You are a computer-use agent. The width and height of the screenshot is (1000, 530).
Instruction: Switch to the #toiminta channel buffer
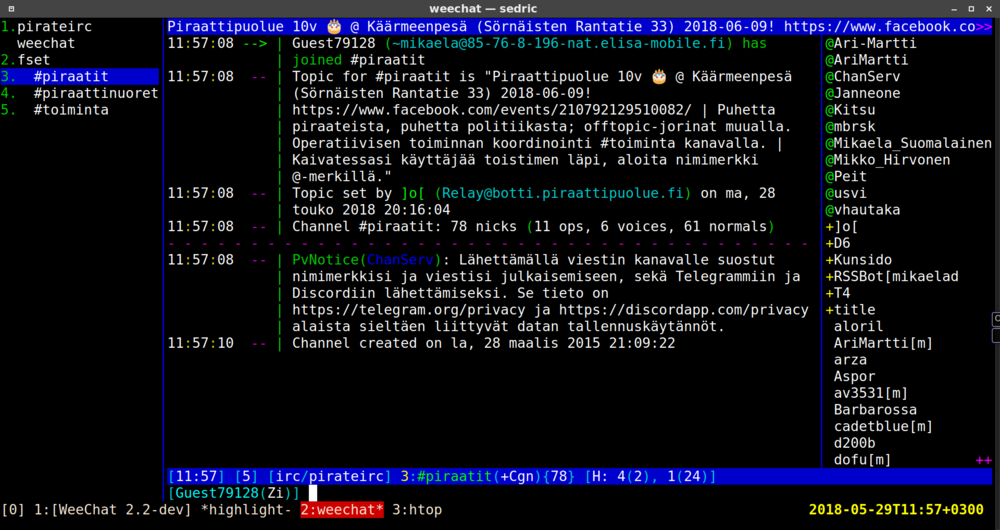click(x=70, y=110)
